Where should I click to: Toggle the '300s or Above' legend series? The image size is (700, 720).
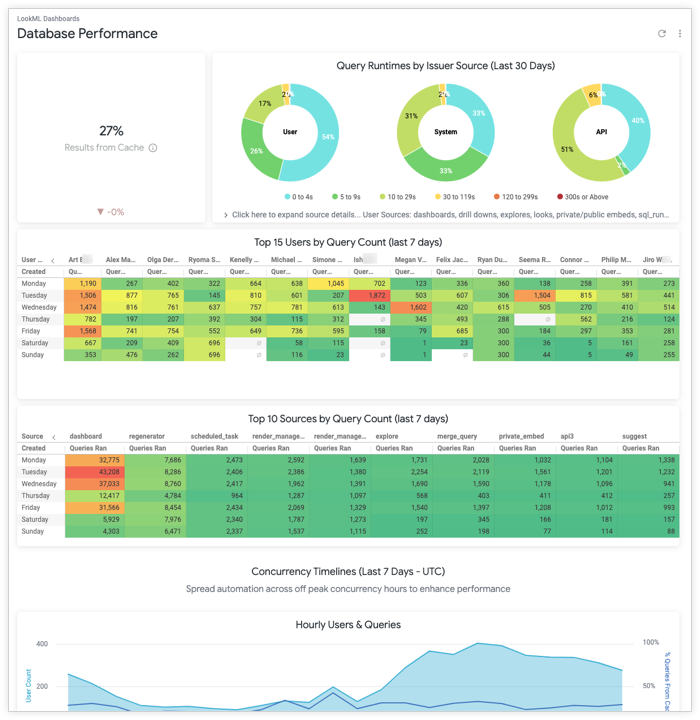(x=582, y=197)
